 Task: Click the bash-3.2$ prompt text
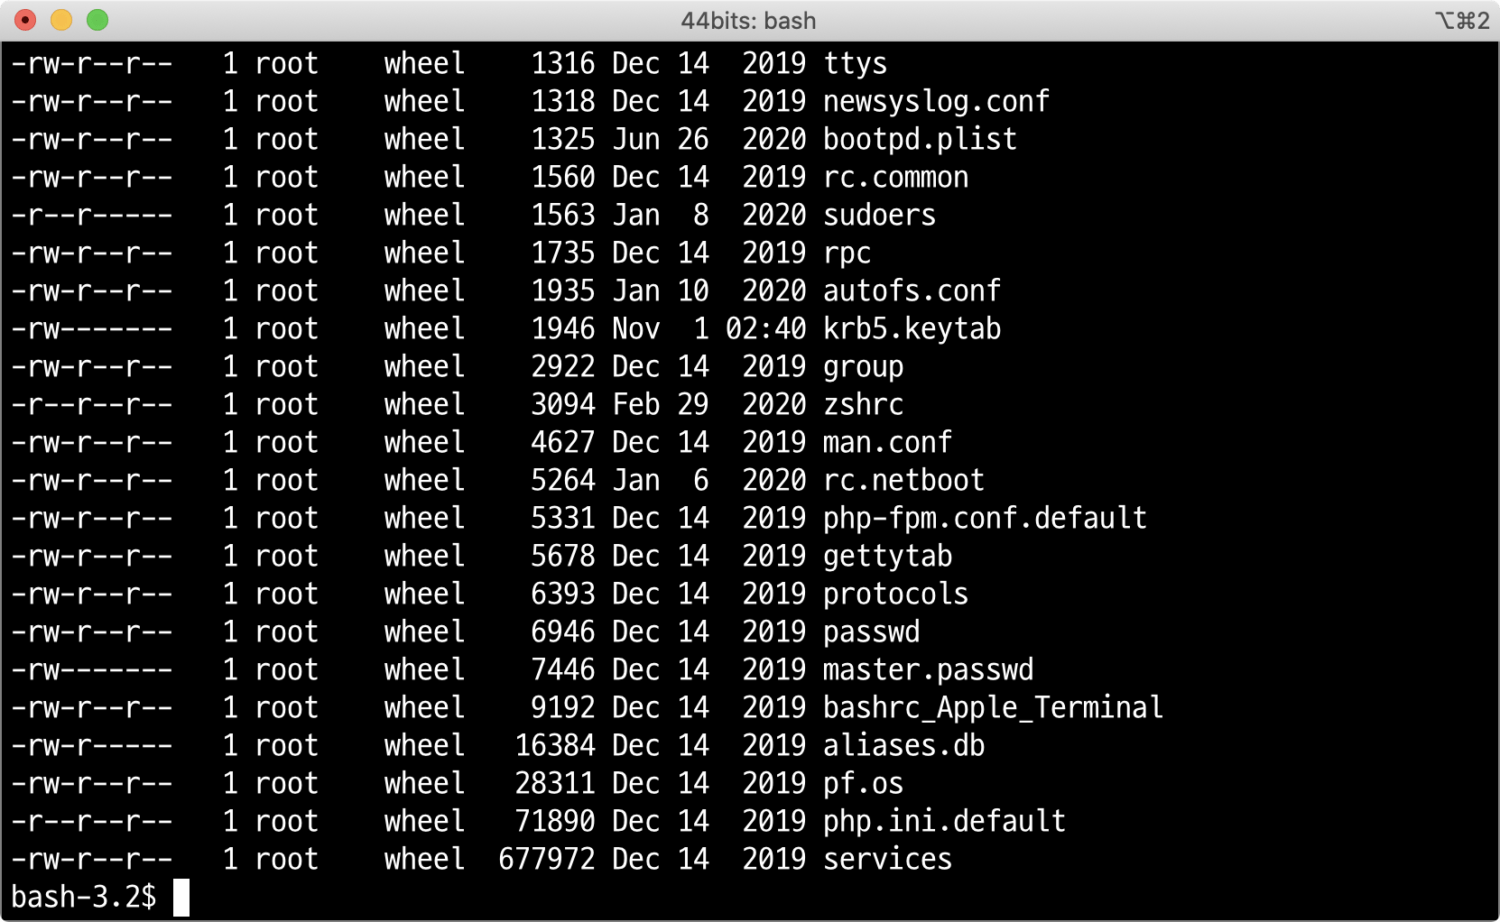click(x=83, y=897)
